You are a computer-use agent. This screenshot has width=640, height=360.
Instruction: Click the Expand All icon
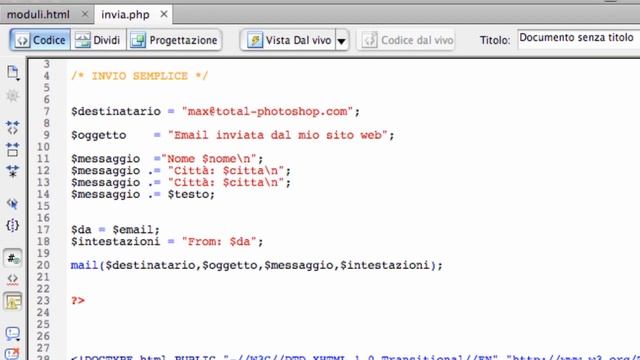[x=13, y=171]
